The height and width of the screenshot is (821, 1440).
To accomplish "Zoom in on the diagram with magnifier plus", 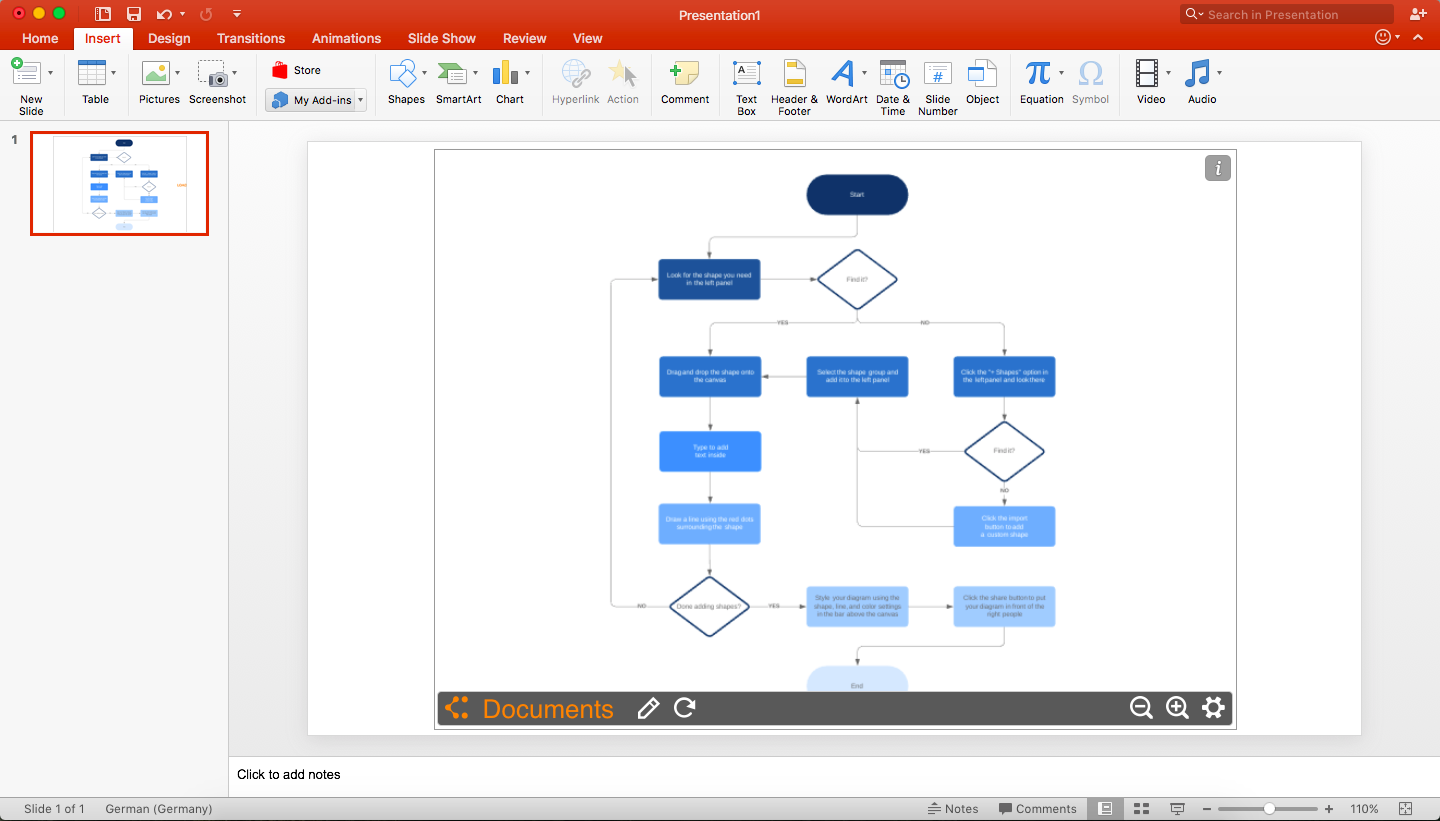I will tap(1177, 708).
